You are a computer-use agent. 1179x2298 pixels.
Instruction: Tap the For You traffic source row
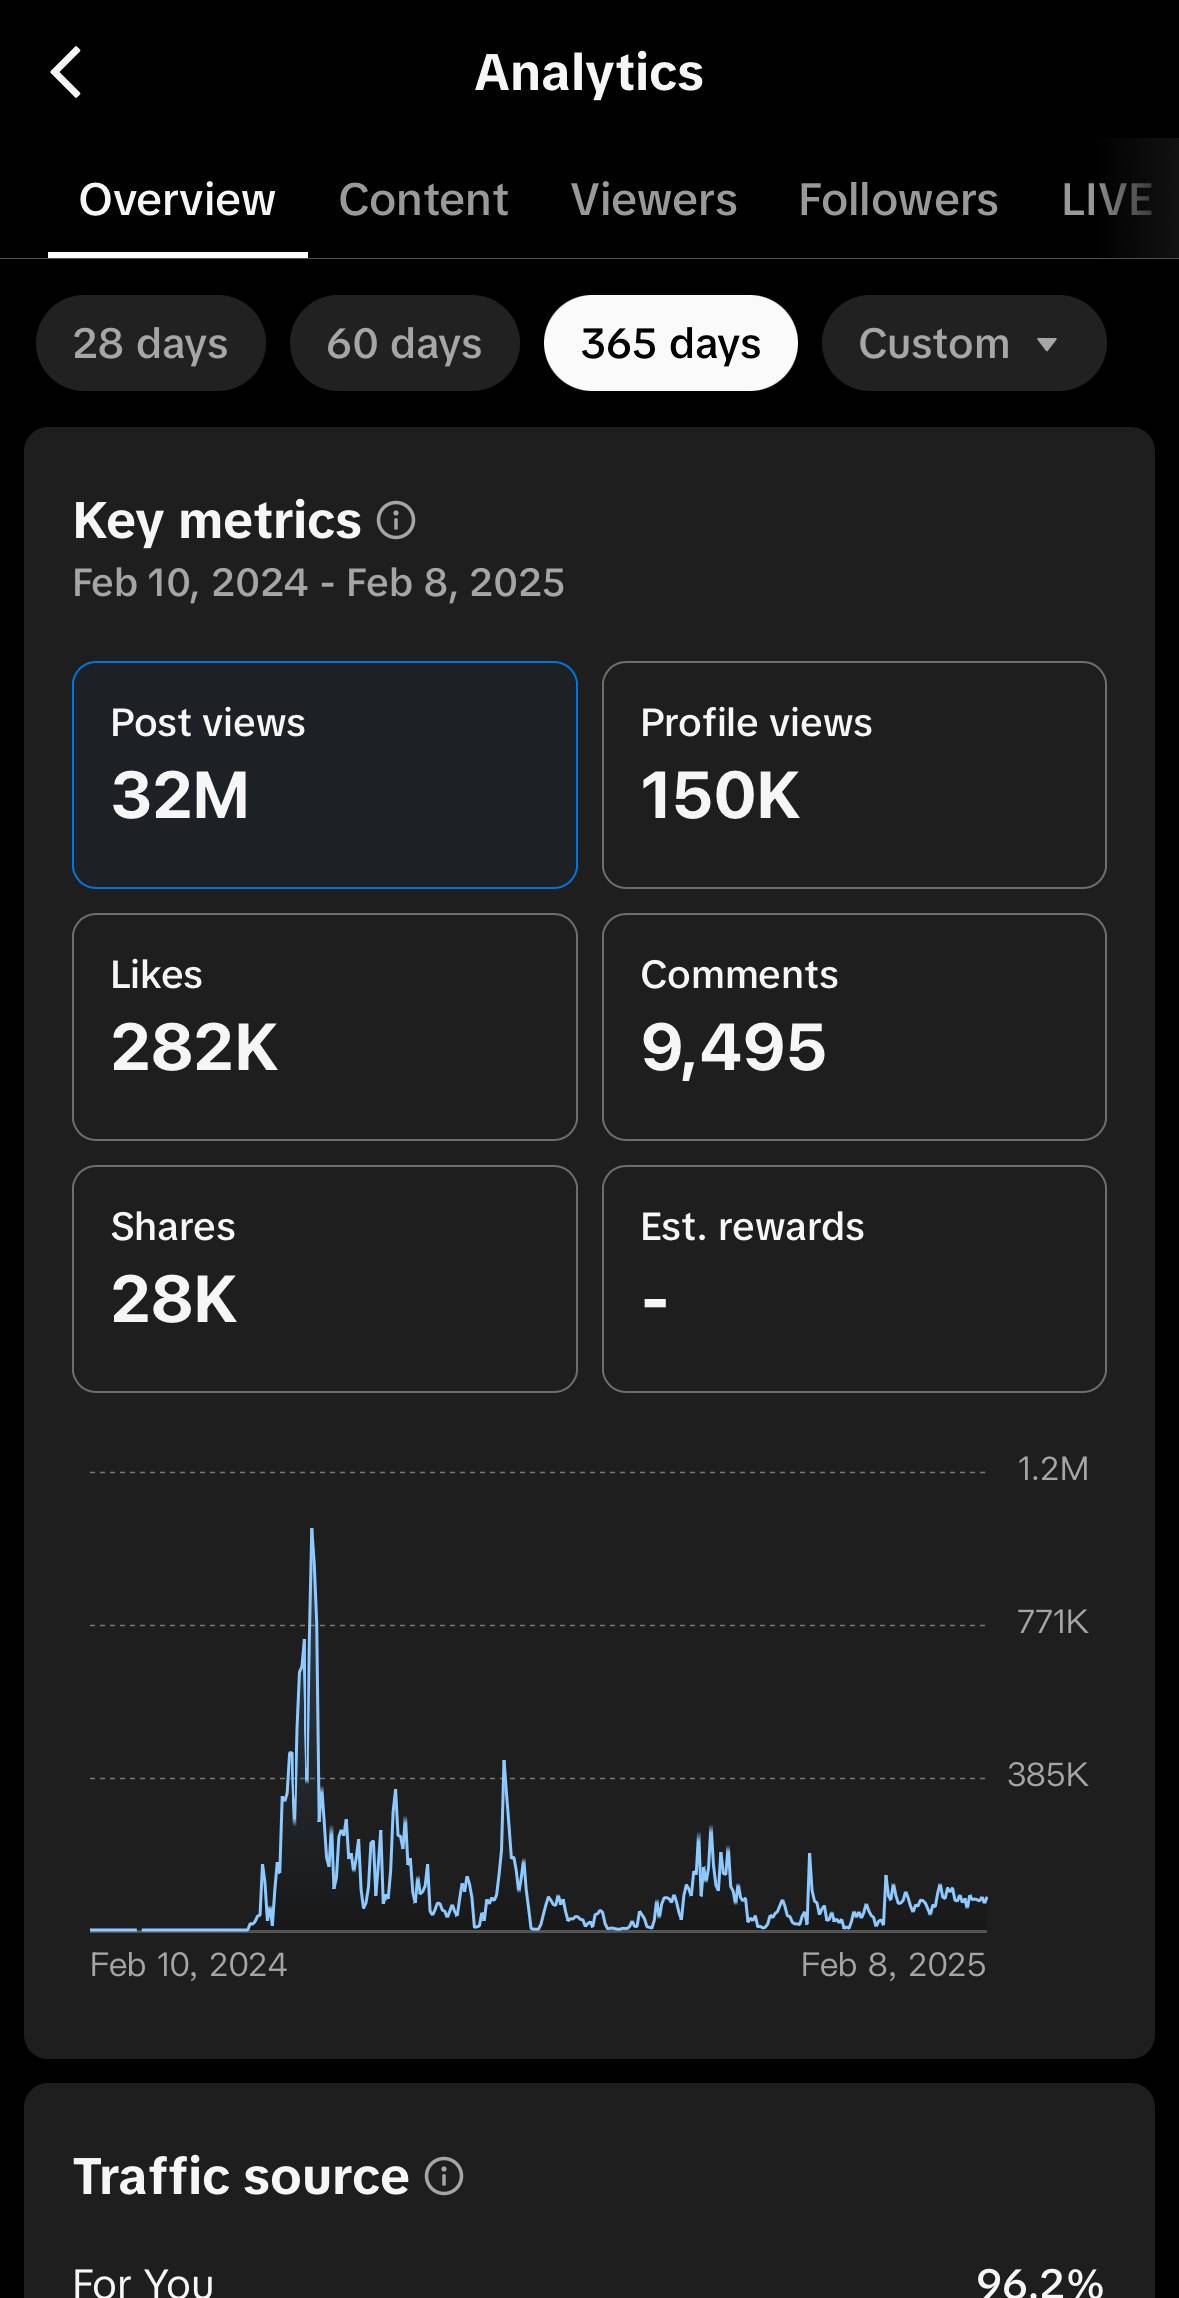click(589, 2280)
